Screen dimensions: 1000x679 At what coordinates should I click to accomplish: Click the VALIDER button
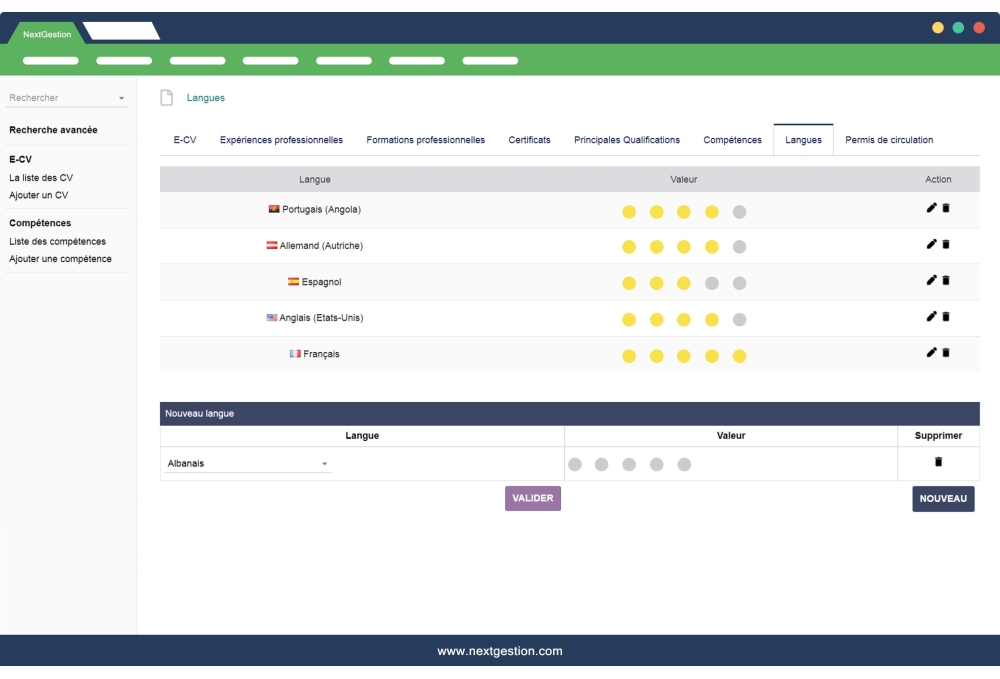click(x=533, y=497)
